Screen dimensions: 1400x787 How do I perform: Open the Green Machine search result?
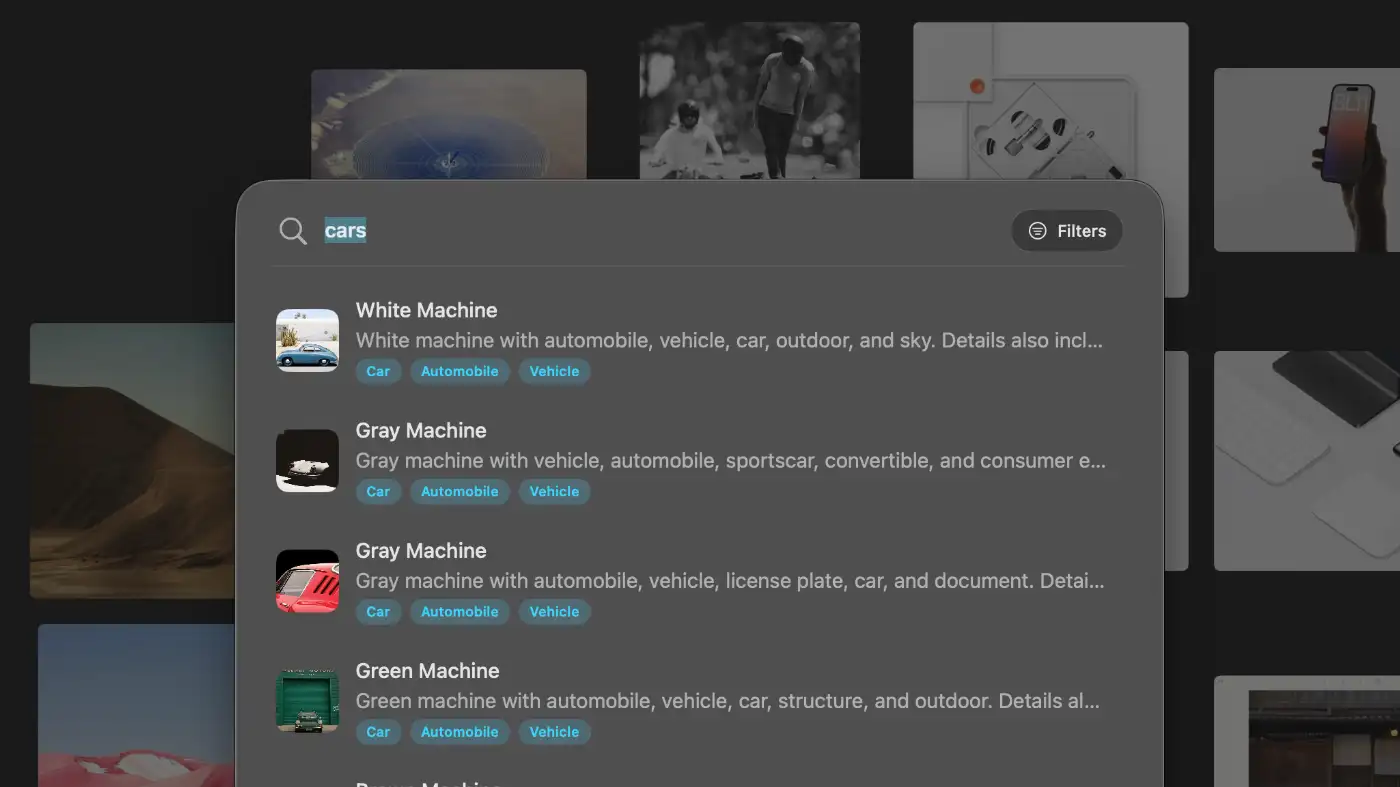coord(427,670)
